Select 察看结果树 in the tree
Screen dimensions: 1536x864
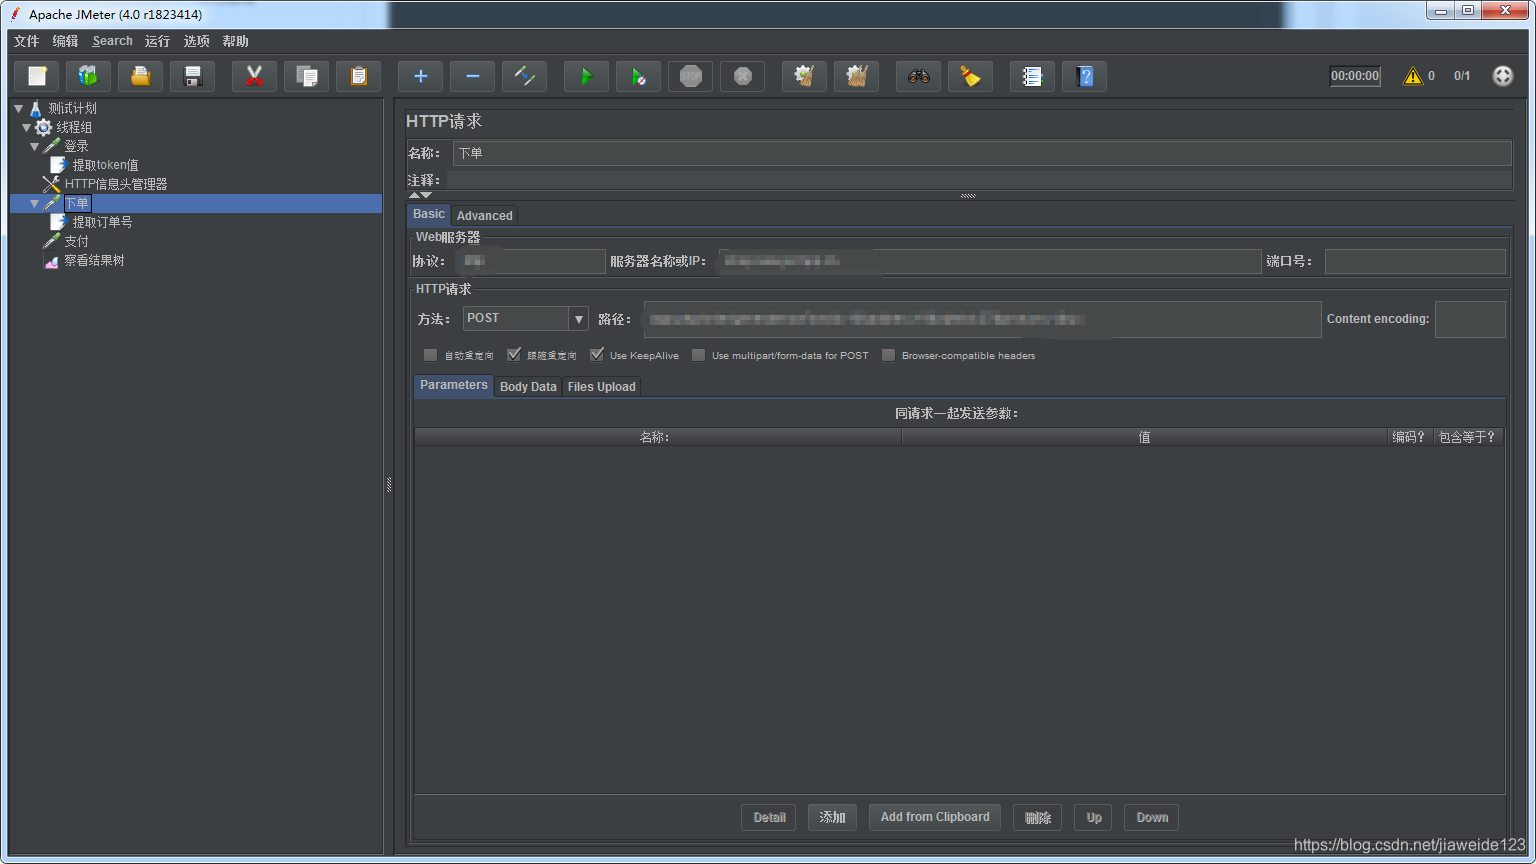click(x=94, y=260)
